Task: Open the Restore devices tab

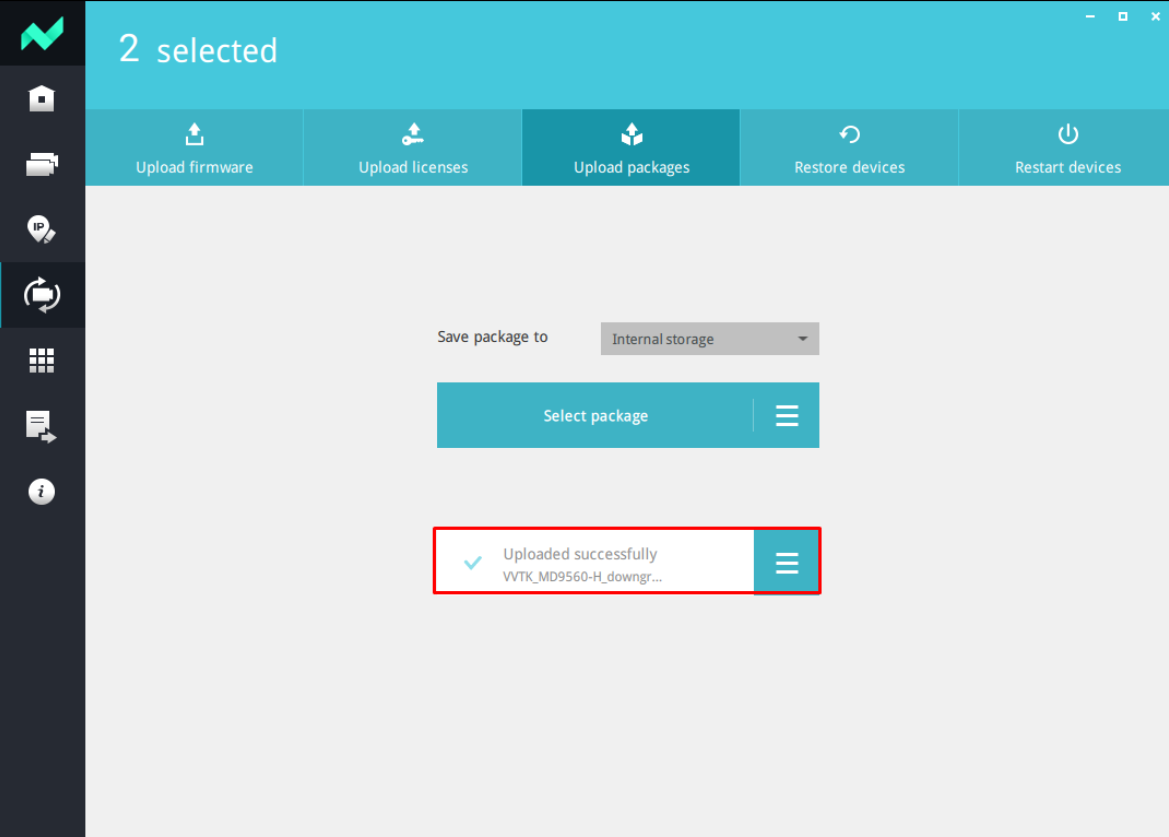Action: click(849, 148)
